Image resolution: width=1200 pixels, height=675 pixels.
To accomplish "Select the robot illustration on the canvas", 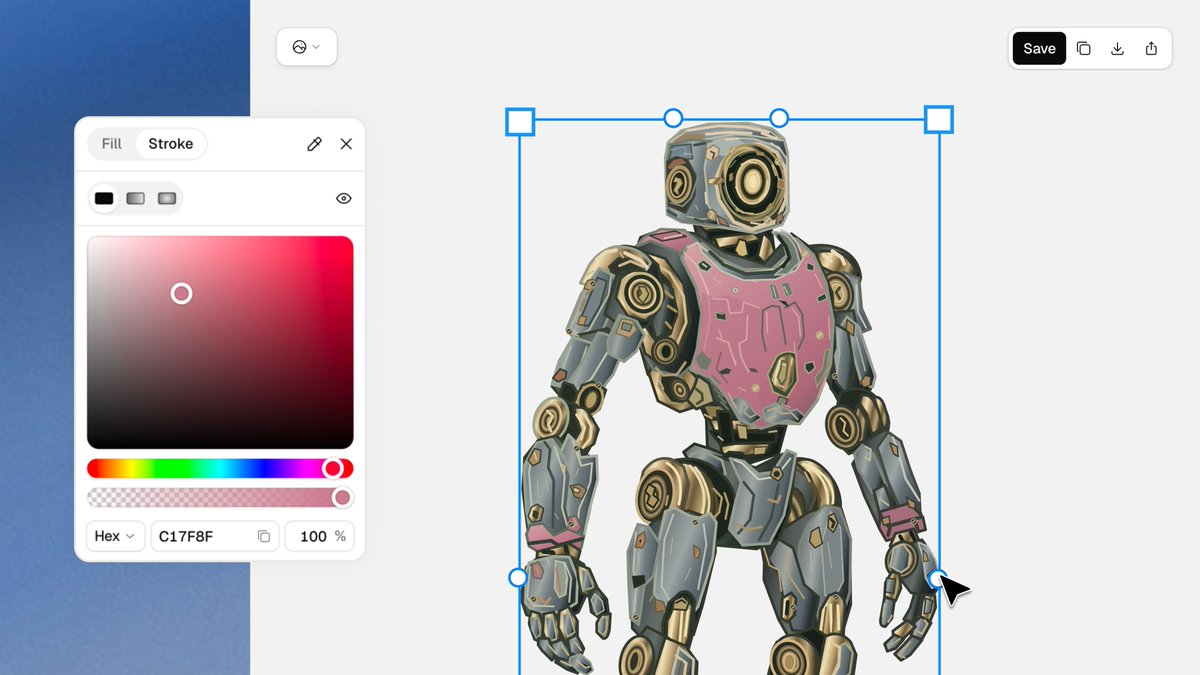I will coord(728,400).
